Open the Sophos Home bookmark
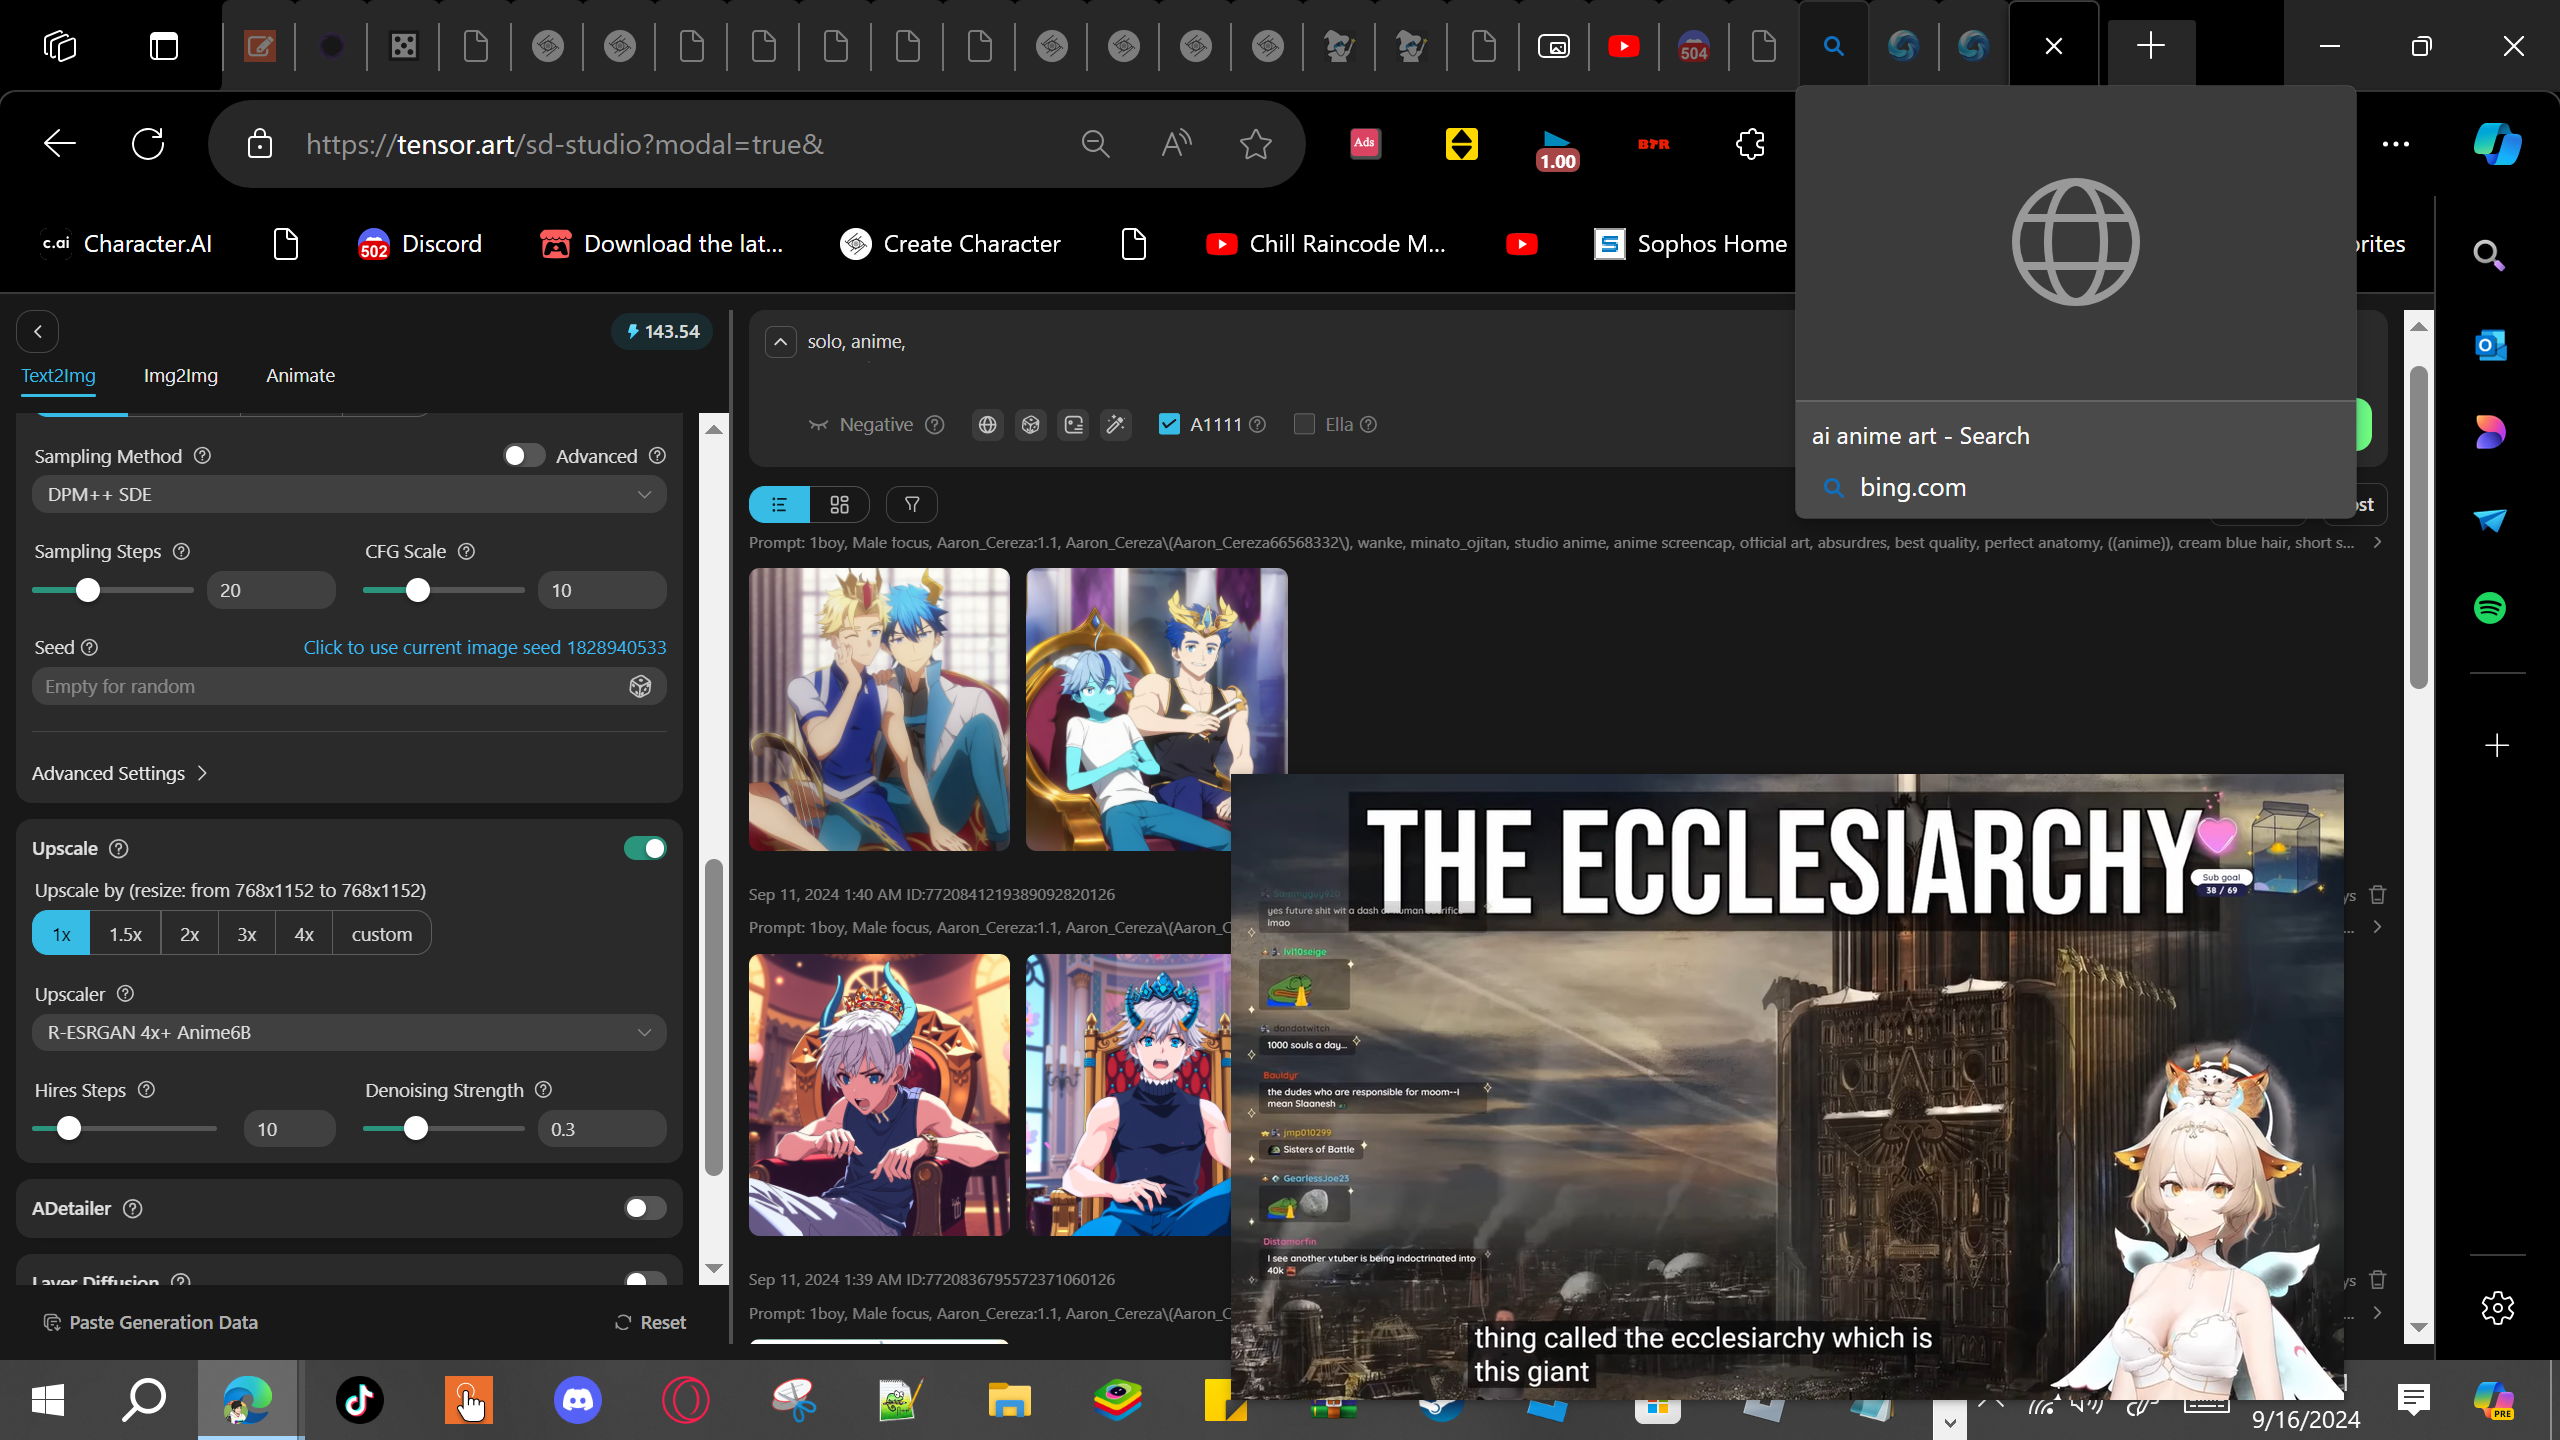This screenshot has height=1440, width=2560. click(1690, 244)
